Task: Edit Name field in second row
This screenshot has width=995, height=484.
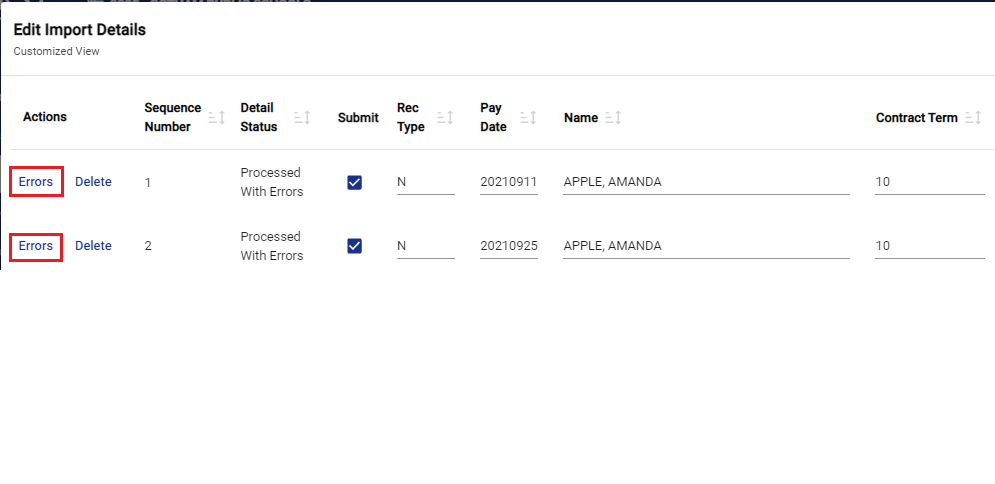Action: 705,246
